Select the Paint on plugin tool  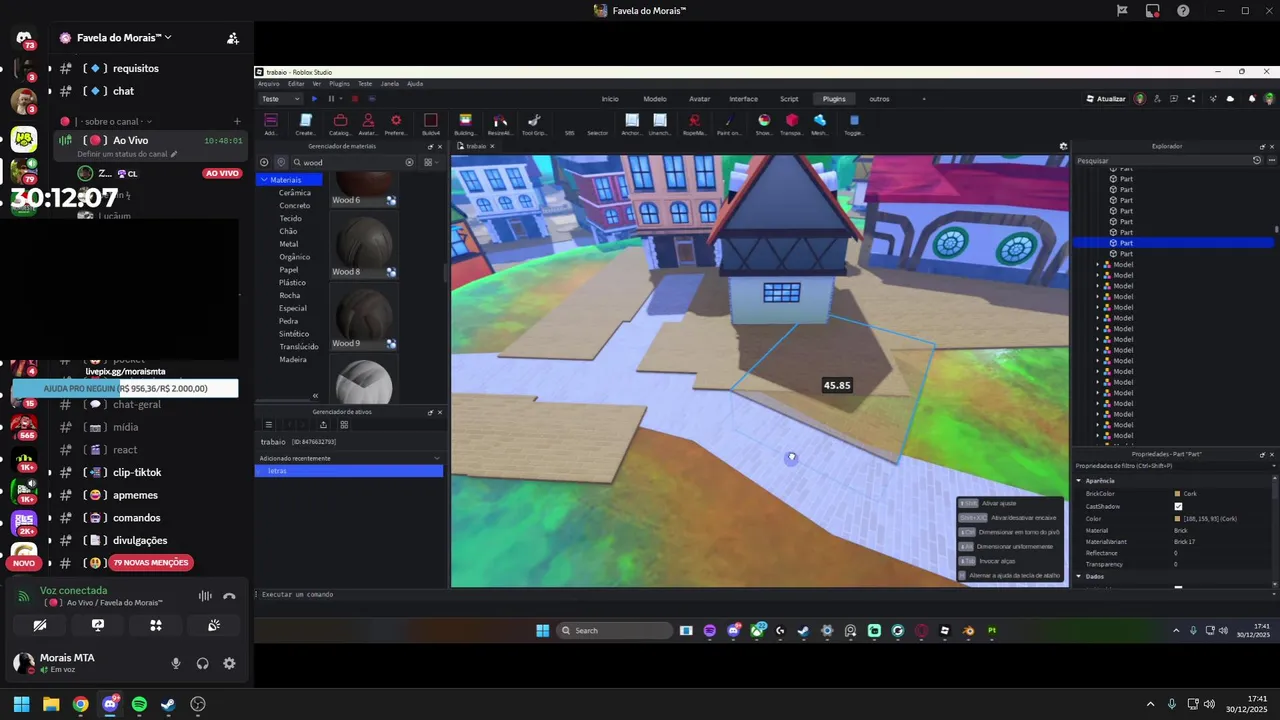click(728, 121)
